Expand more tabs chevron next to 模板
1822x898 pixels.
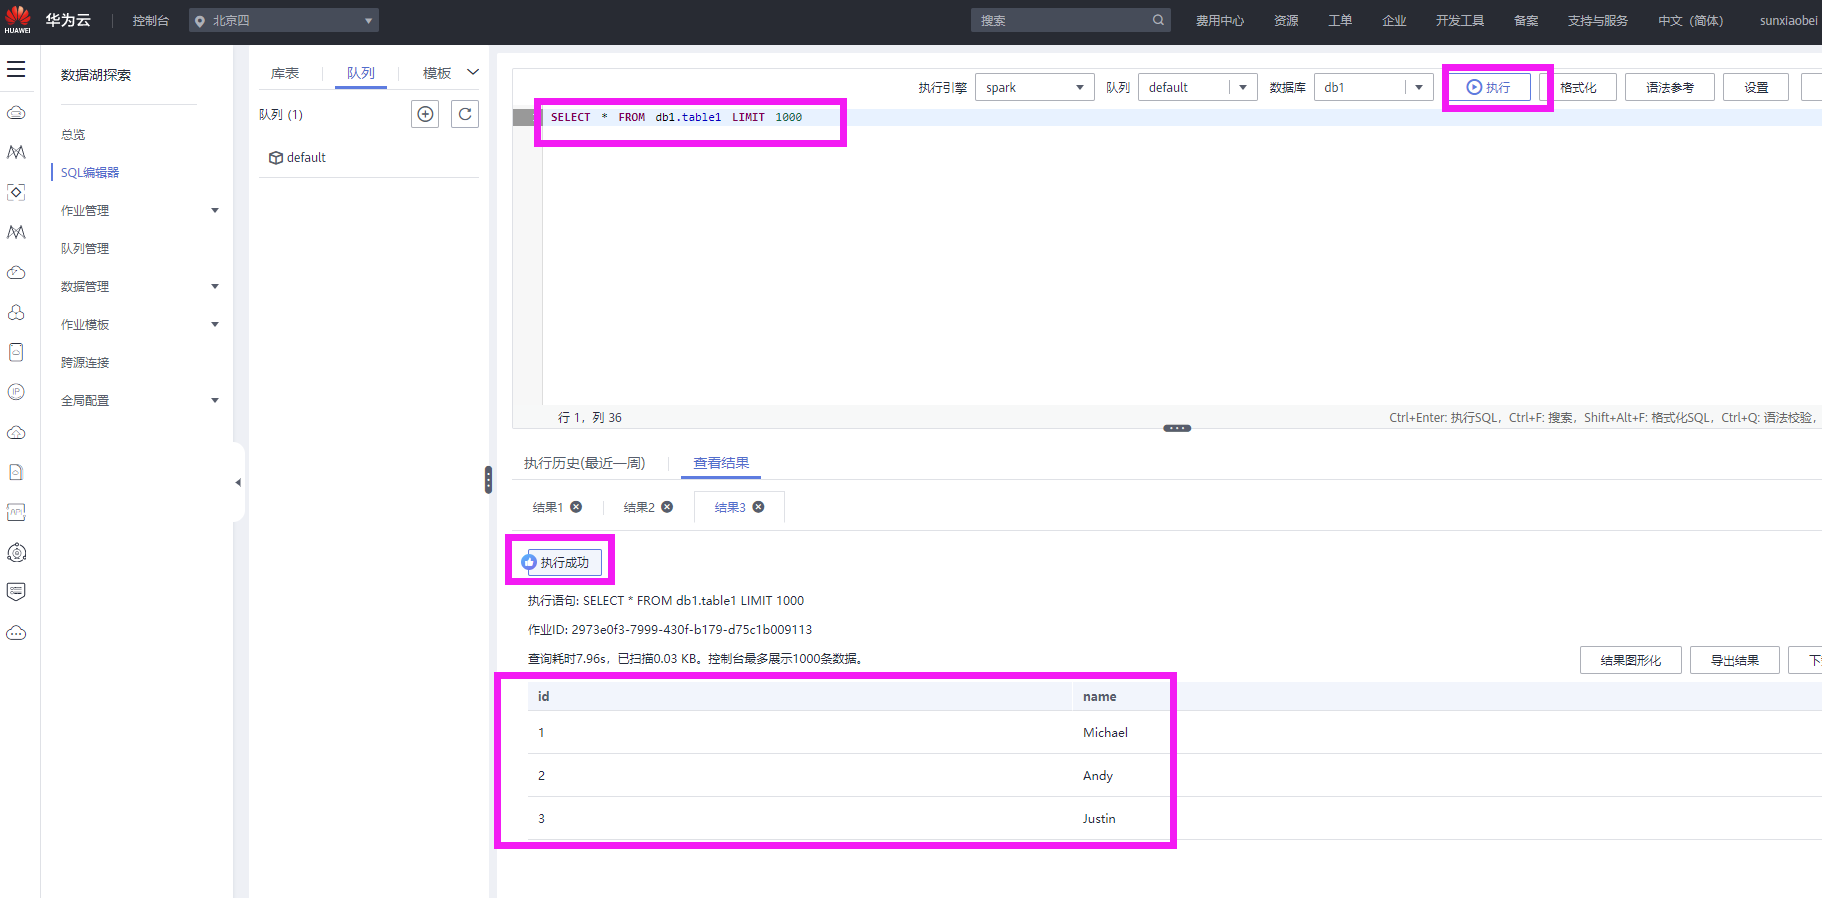point(473,72)
